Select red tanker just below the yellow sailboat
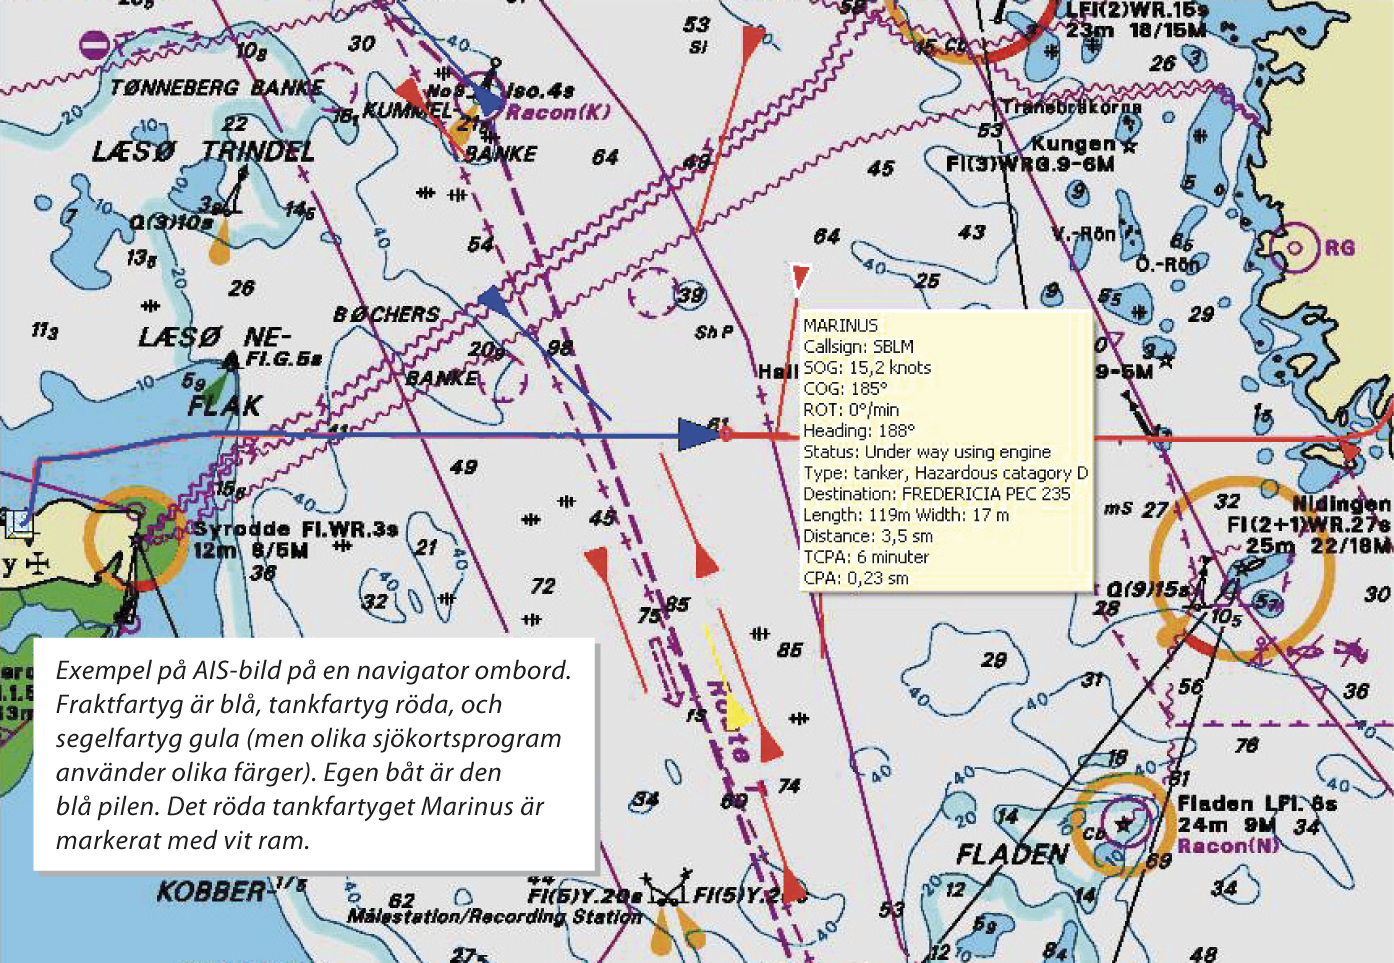 click(x=769, y=745)
